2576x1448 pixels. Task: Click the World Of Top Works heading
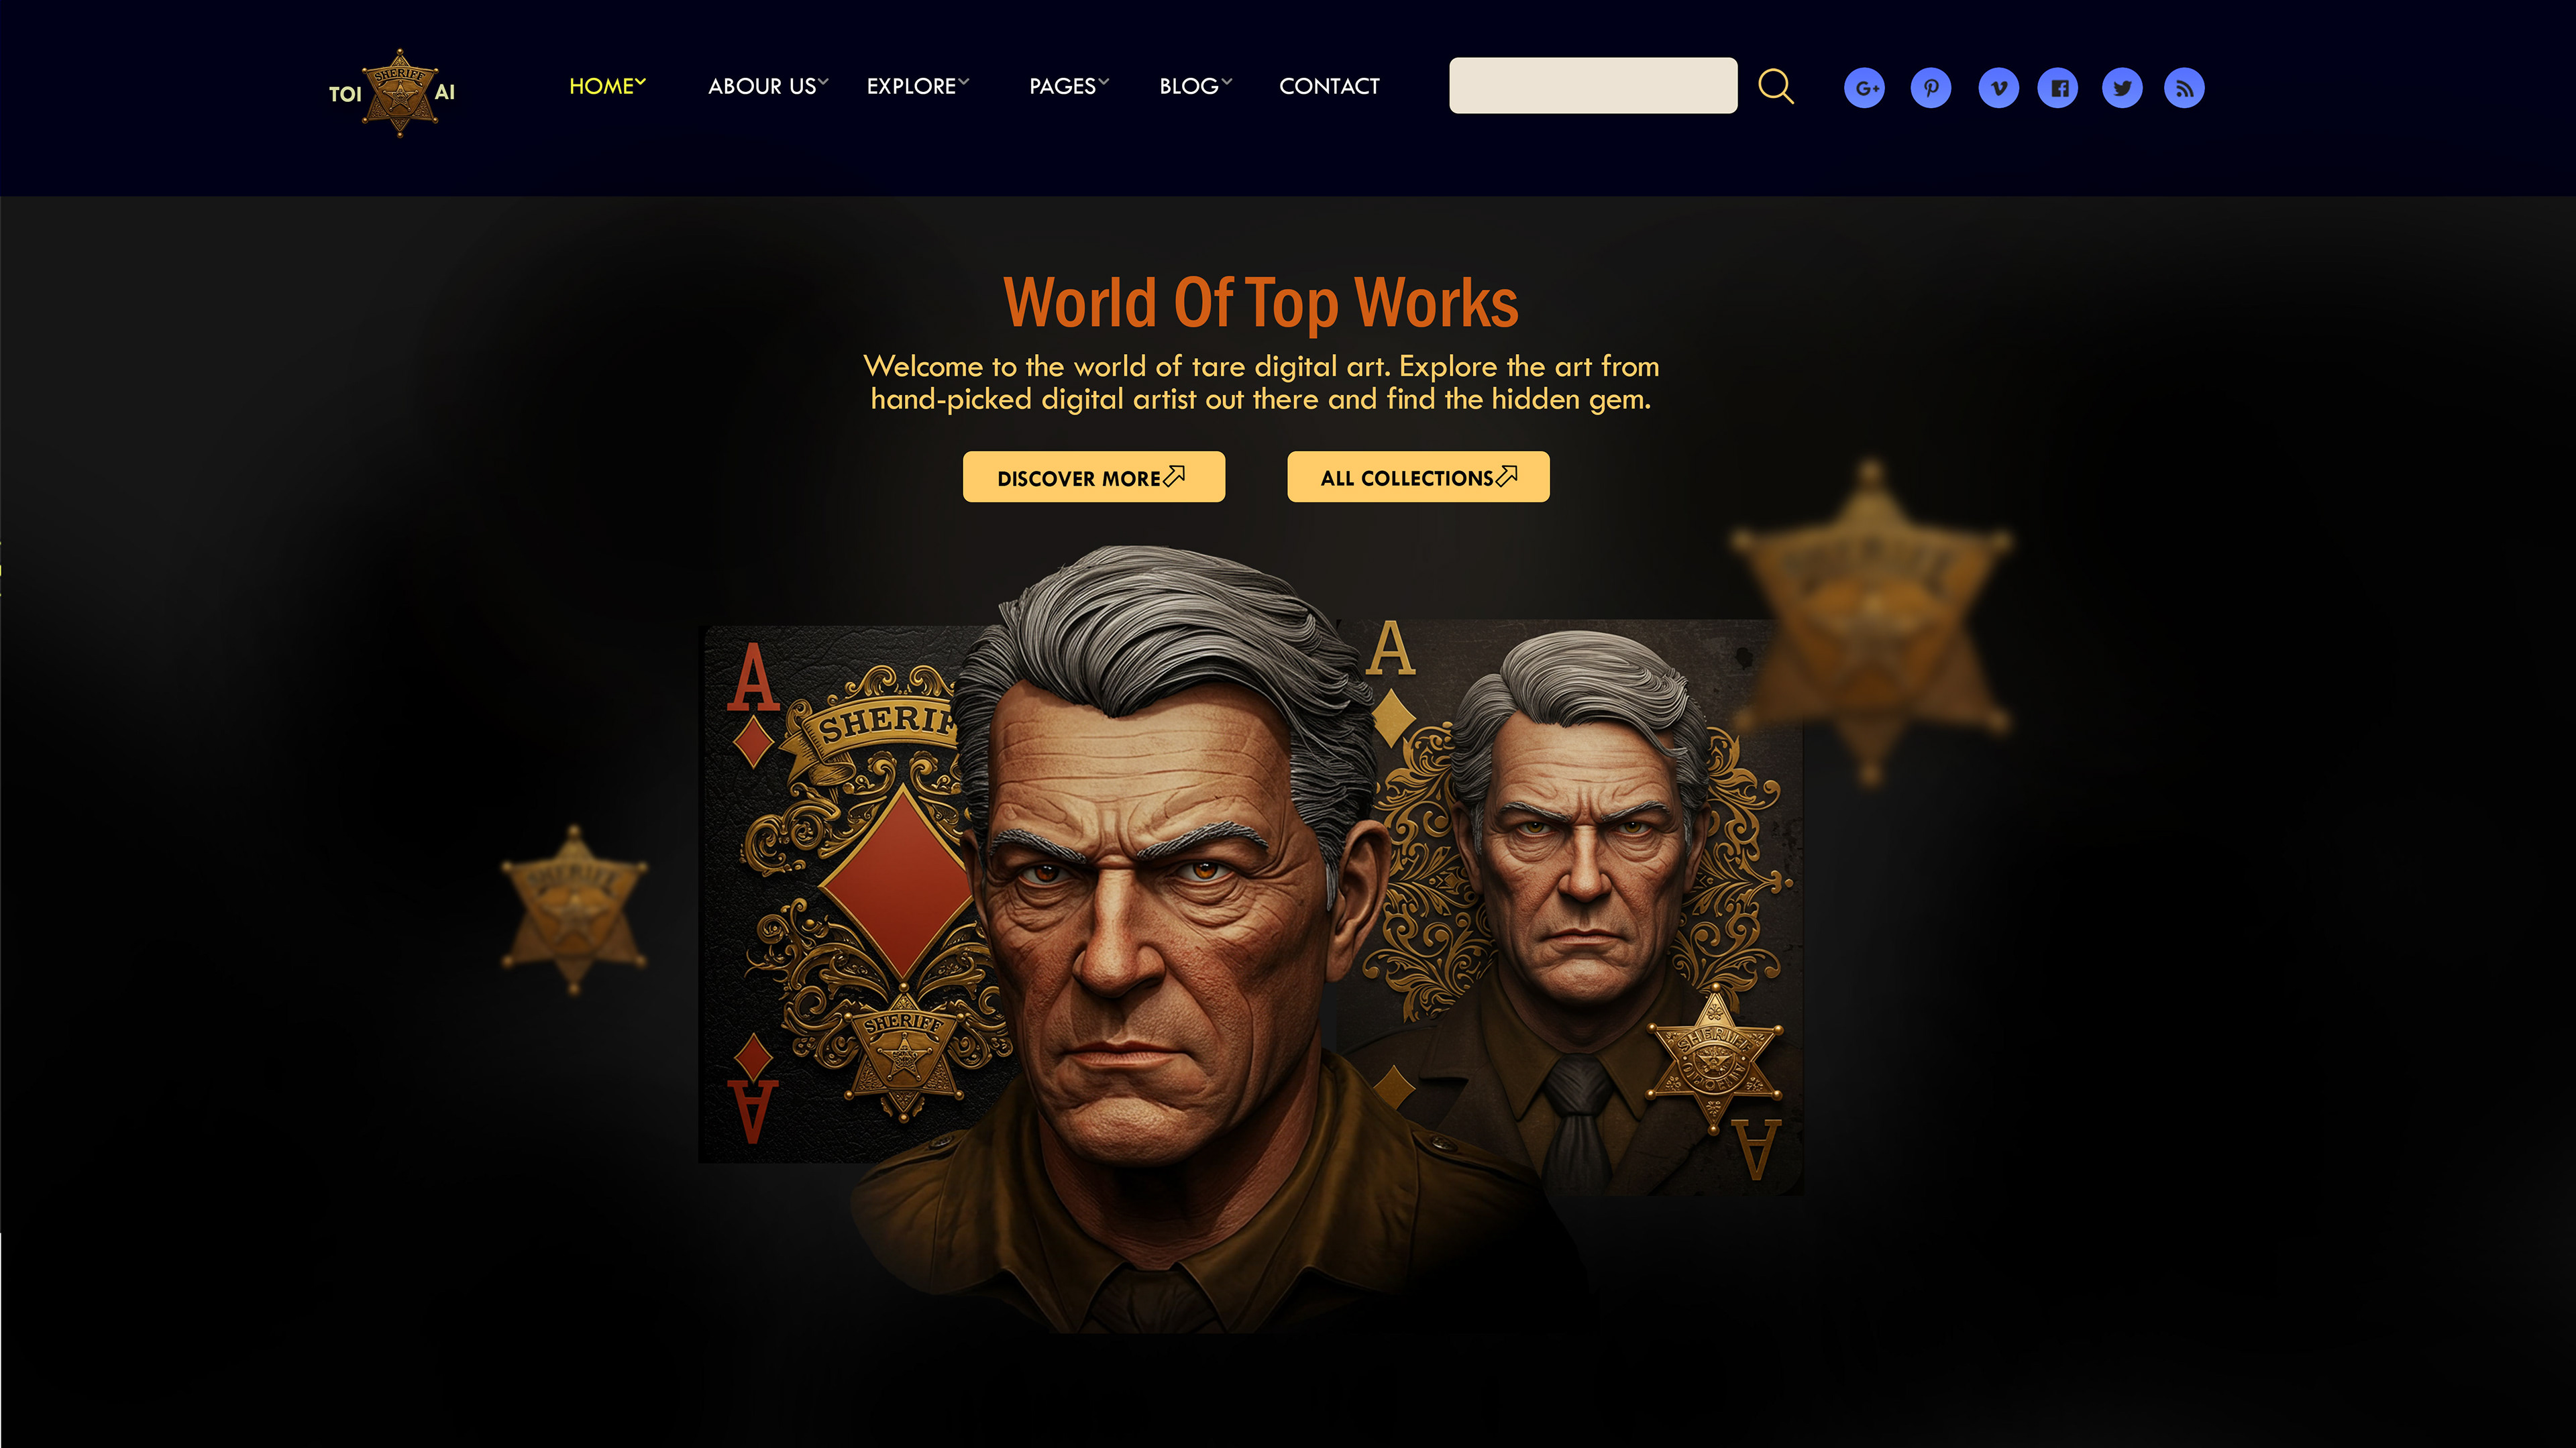click(x=1261, y=302)
